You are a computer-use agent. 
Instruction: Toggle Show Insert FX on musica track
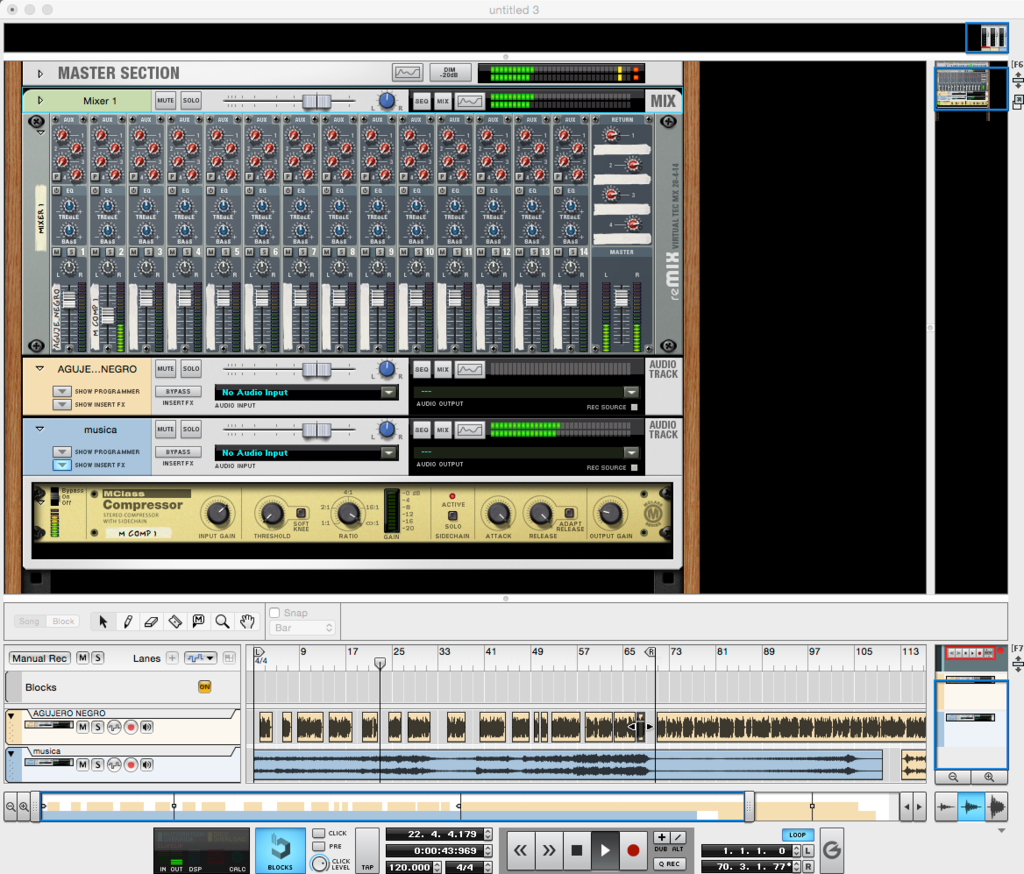coord(62,465)
